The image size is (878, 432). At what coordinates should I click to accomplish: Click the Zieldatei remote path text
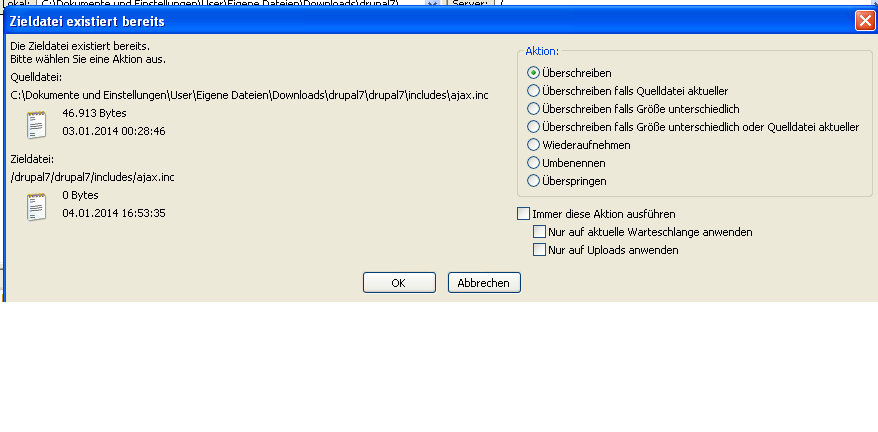pyautogui.click(x=93, y=177)
